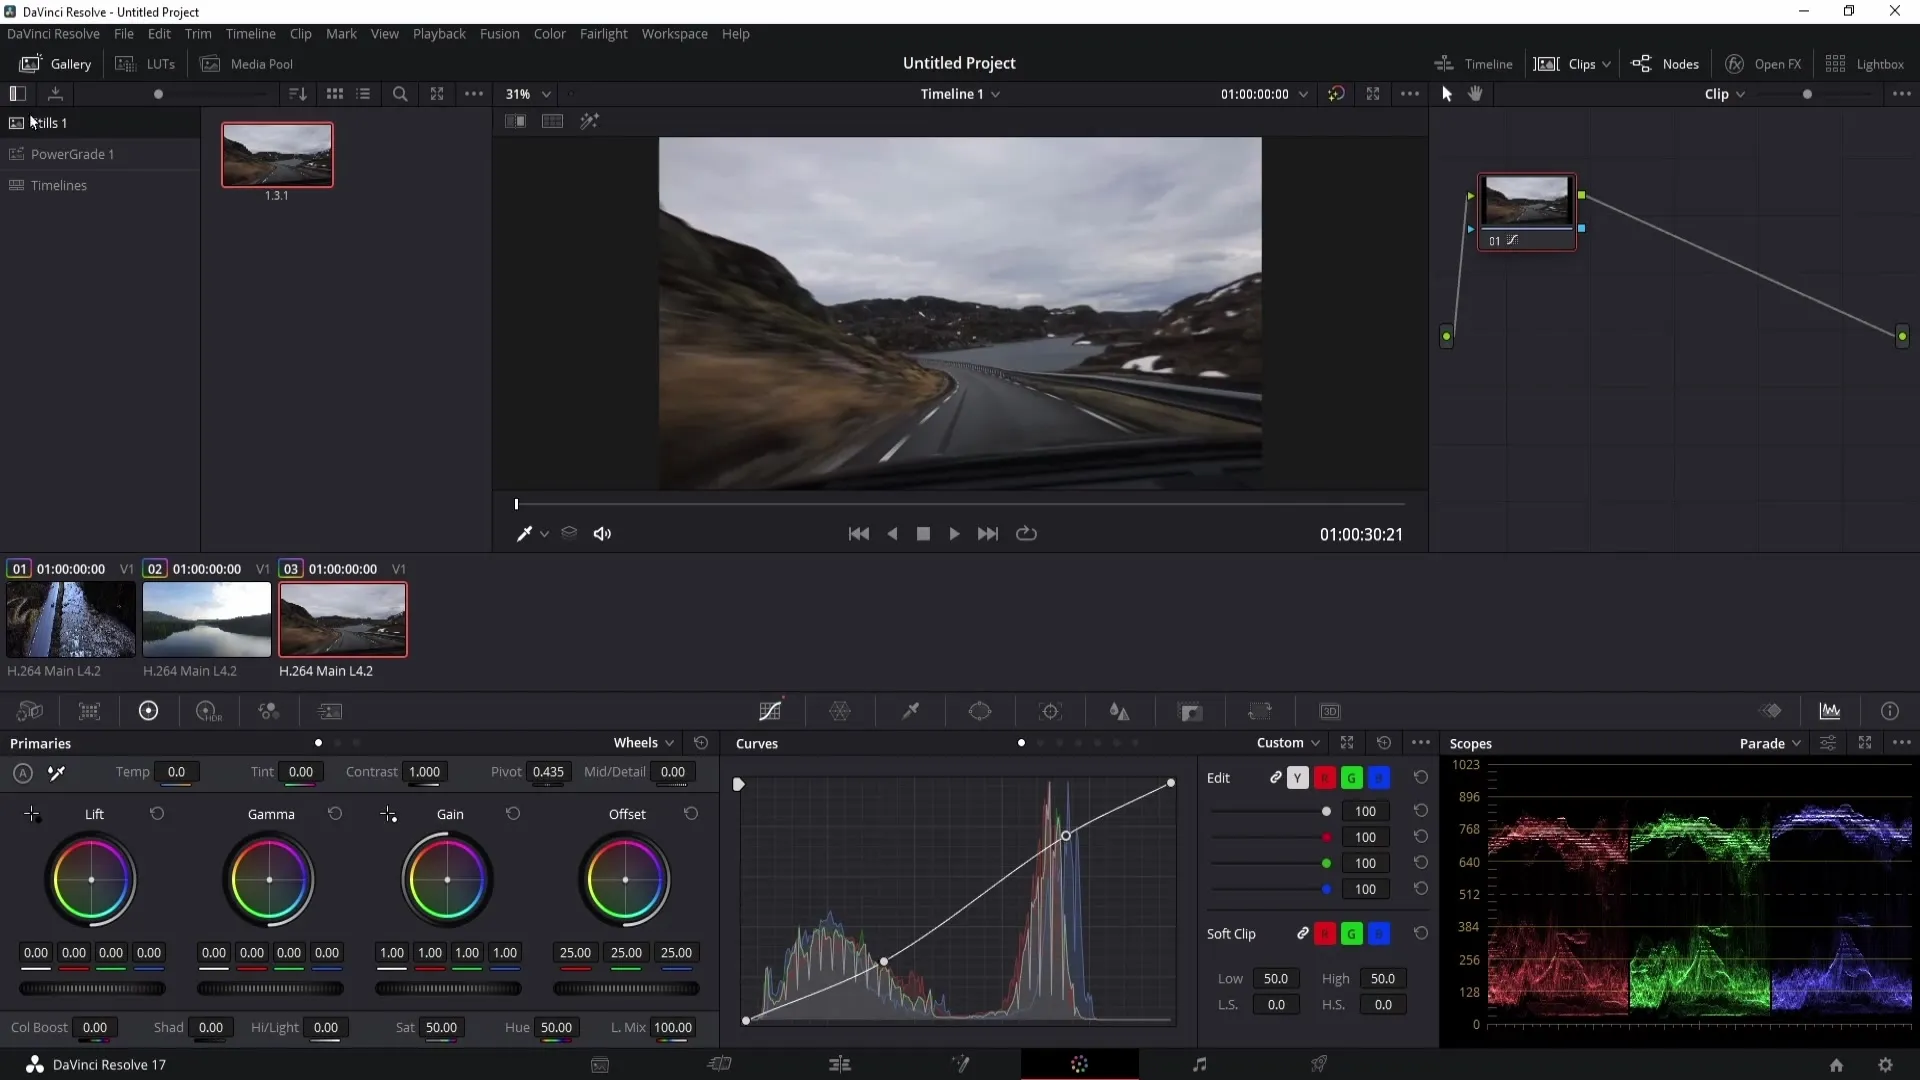Select the hand pan tool in node editor
This screenshot has width=1920, height=1080.
tap(1475, 94)
